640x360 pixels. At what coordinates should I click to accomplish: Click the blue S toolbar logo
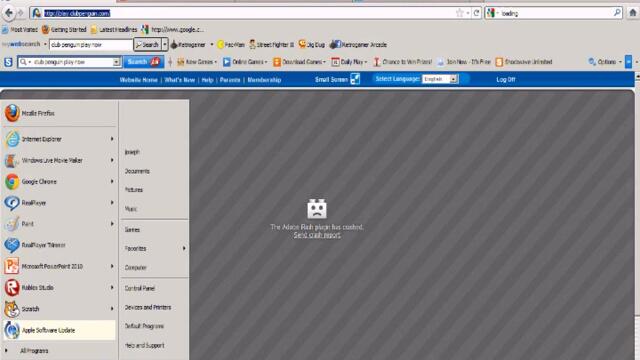(x=8, y=62)
